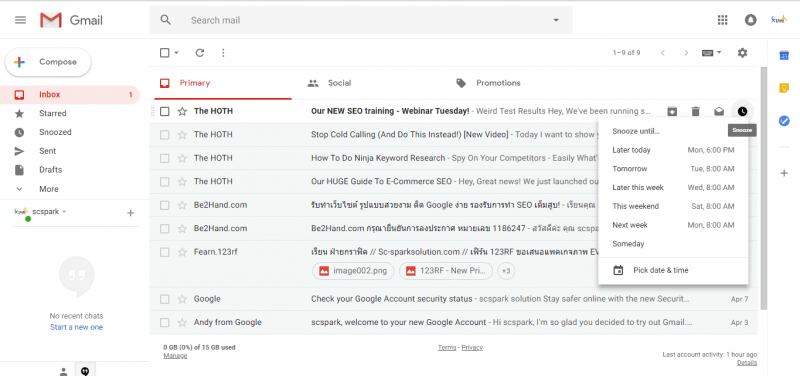Open the Tasks side panel icon
The width and height of the screenshot is (800, 376).
784,121
